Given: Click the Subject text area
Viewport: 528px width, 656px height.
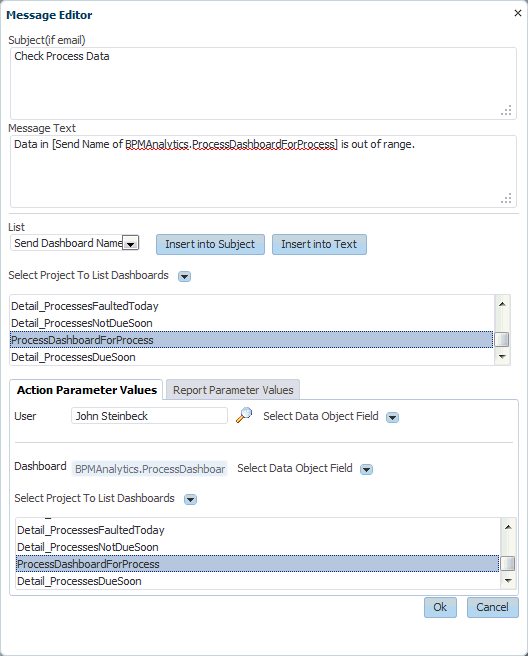Looking at the screenshot, I should [263, 83].
